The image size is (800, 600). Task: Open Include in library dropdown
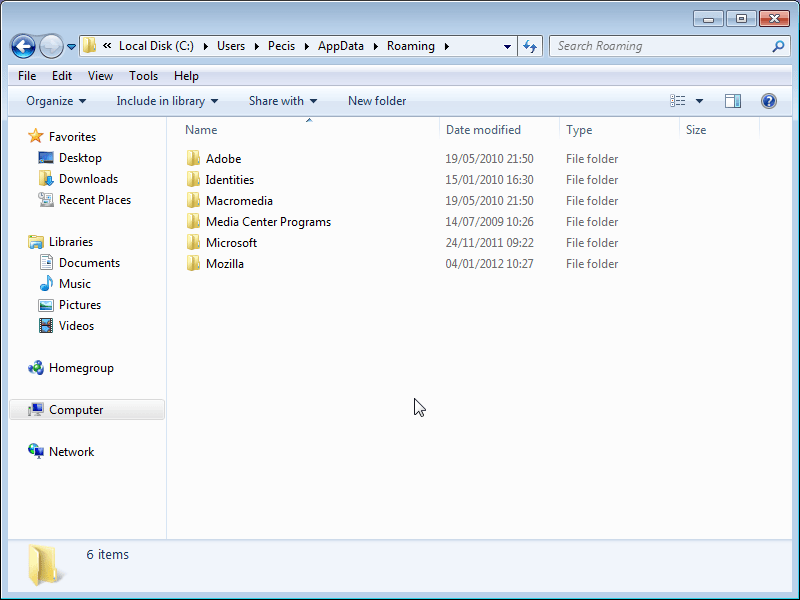point(167,101)
